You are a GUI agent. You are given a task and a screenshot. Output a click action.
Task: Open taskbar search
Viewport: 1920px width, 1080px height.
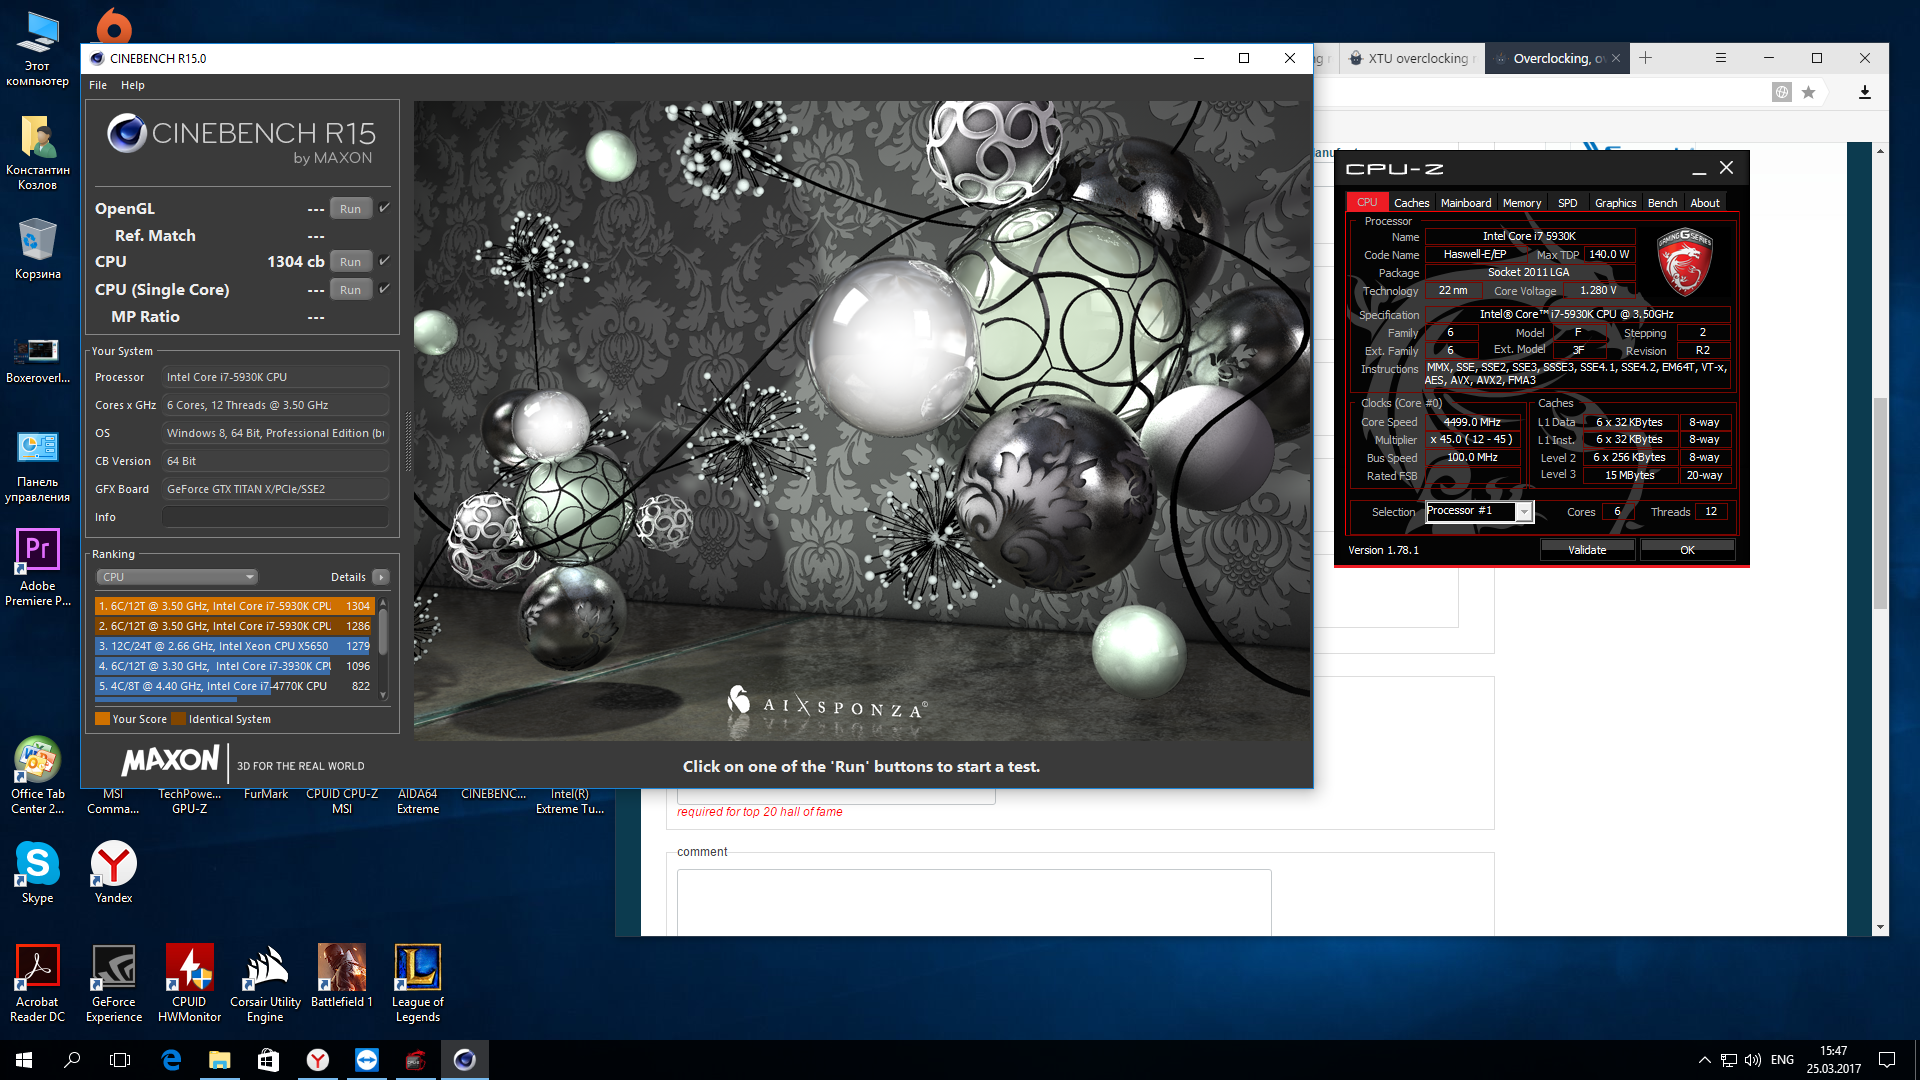click(x=72, y=1060)
